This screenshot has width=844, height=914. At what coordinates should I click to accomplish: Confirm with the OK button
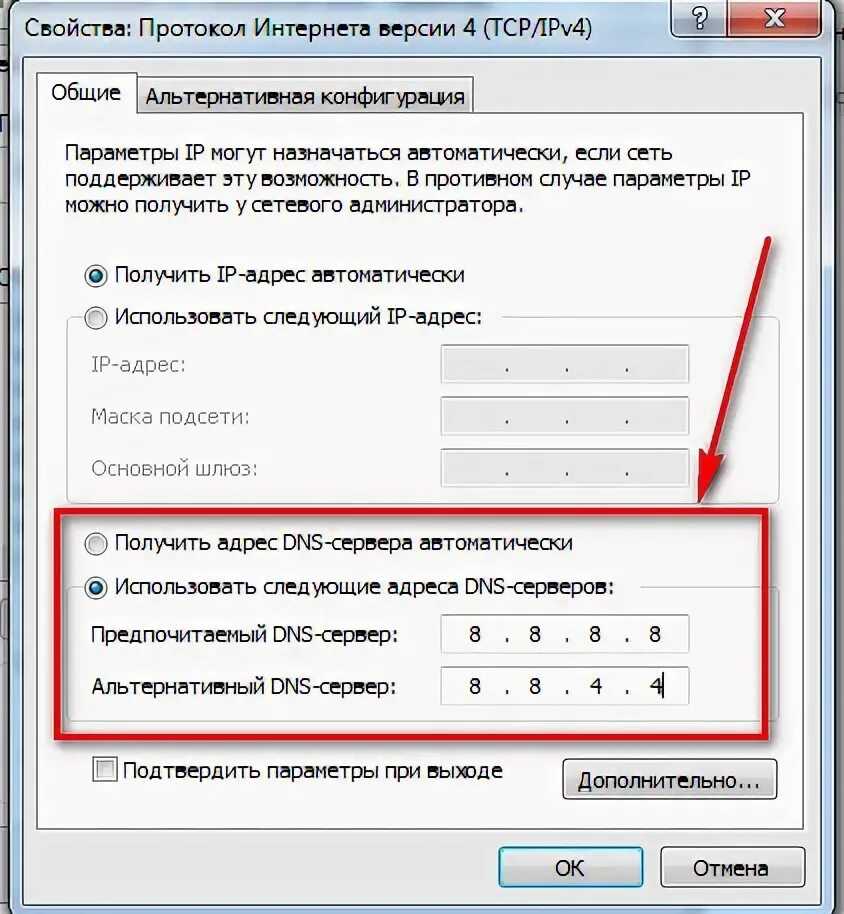click(x=571, y=867)
